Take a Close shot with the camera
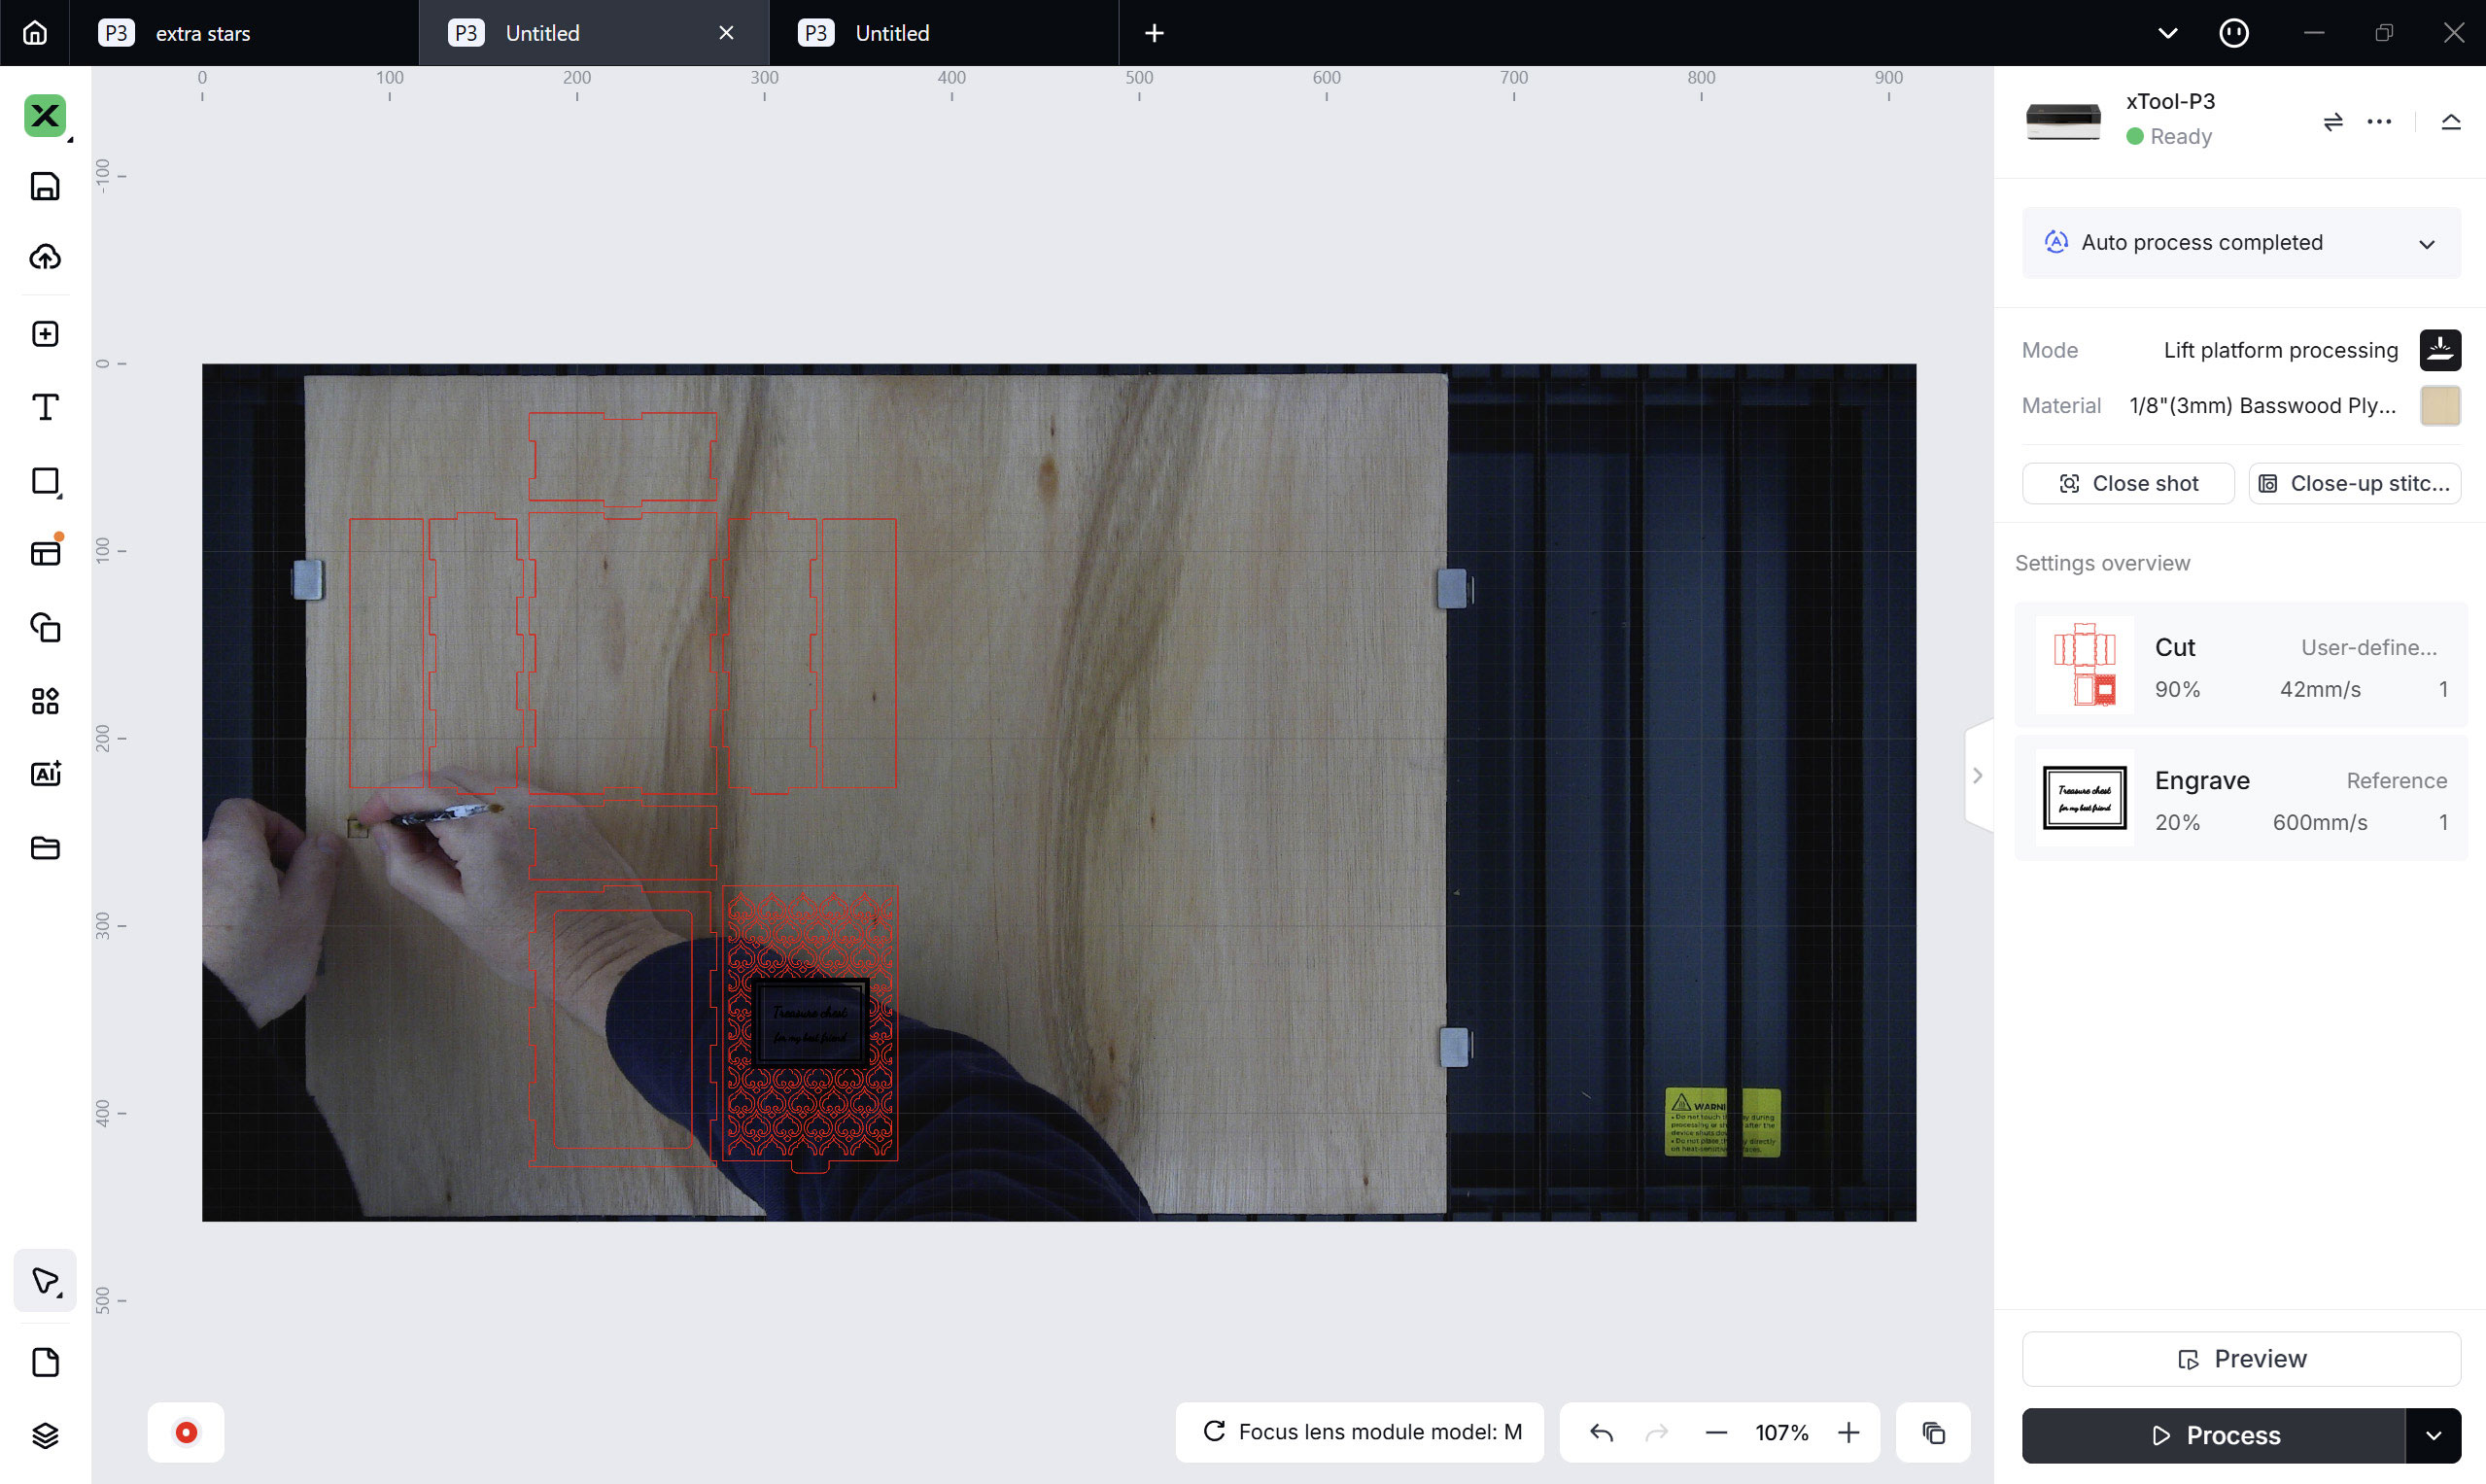This screenshot has width=2486, height=1484. coord(2128,483)
